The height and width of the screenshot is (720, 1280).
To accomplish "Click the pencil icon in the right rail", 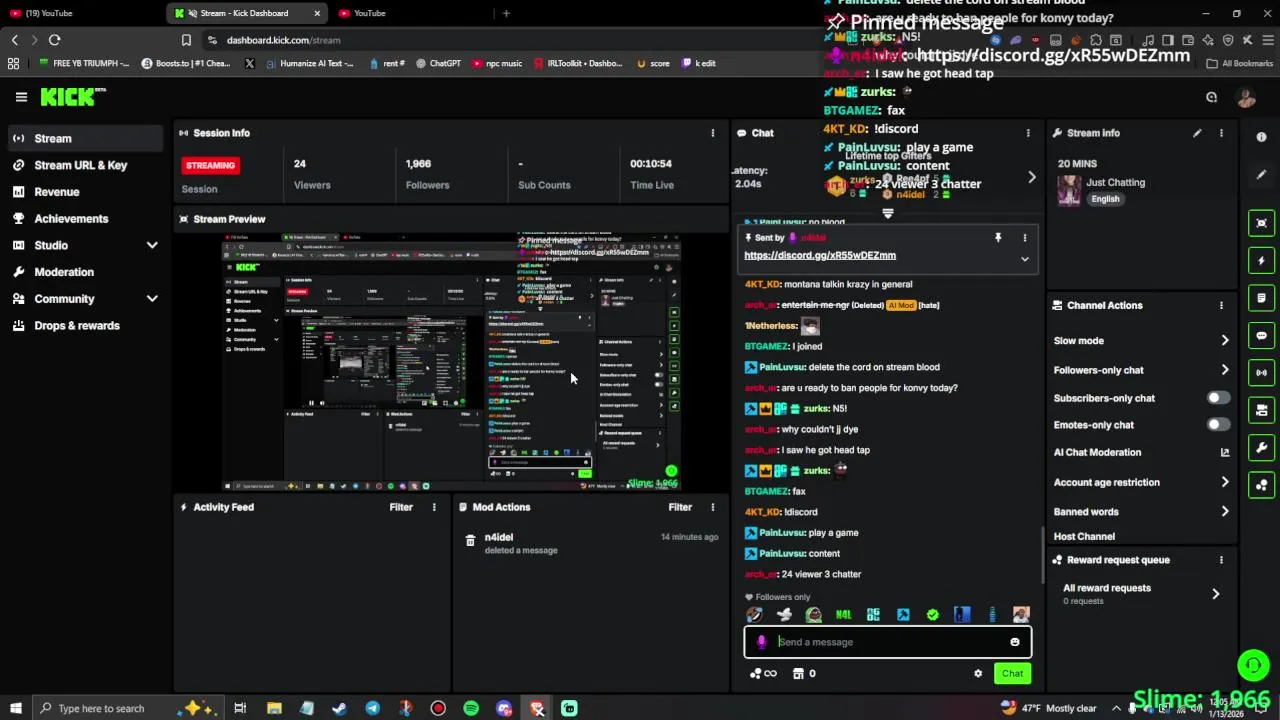I will coord(1262,174).
